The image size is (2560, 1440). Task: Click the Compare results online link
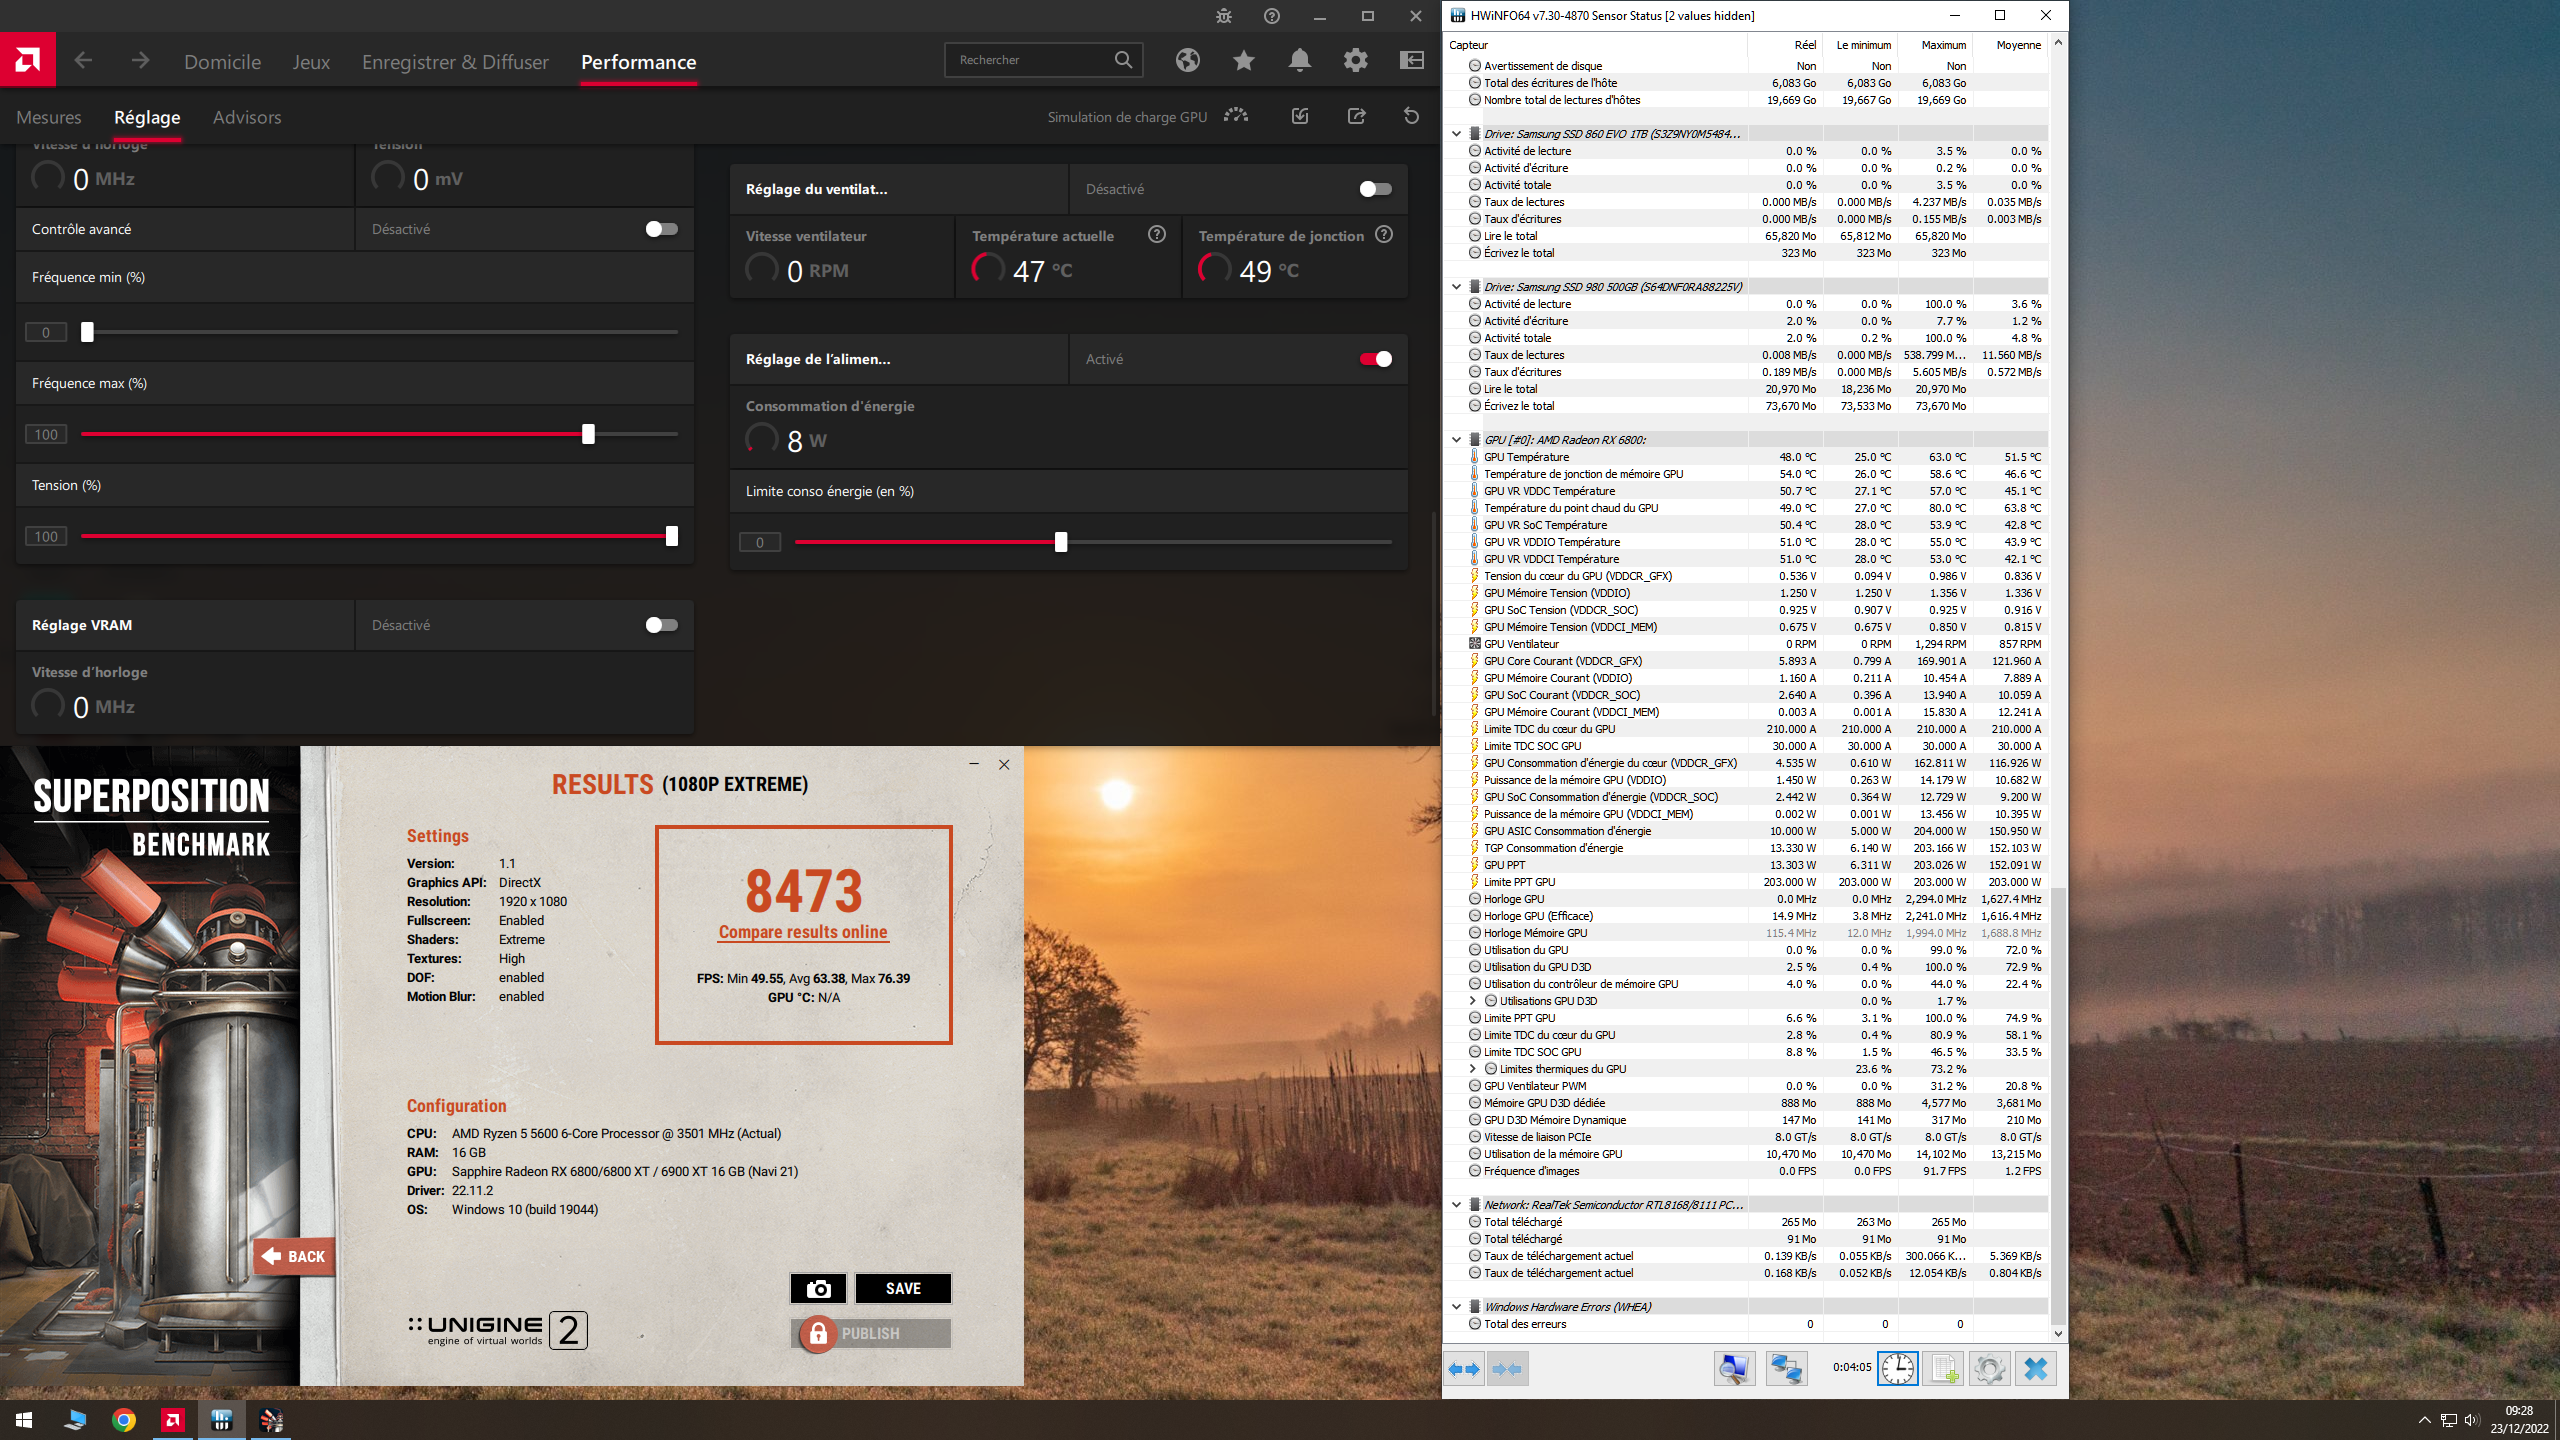pos(803,932)
